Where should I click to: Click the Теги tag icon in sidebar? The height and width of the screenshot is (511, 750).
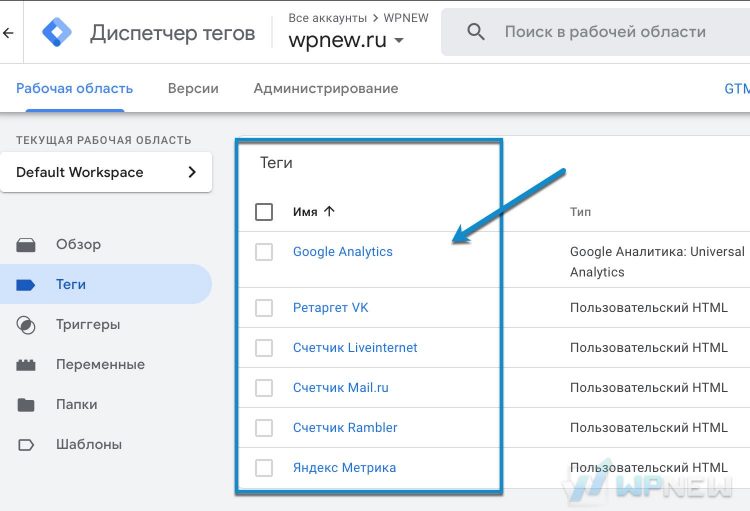pos(26,285)
